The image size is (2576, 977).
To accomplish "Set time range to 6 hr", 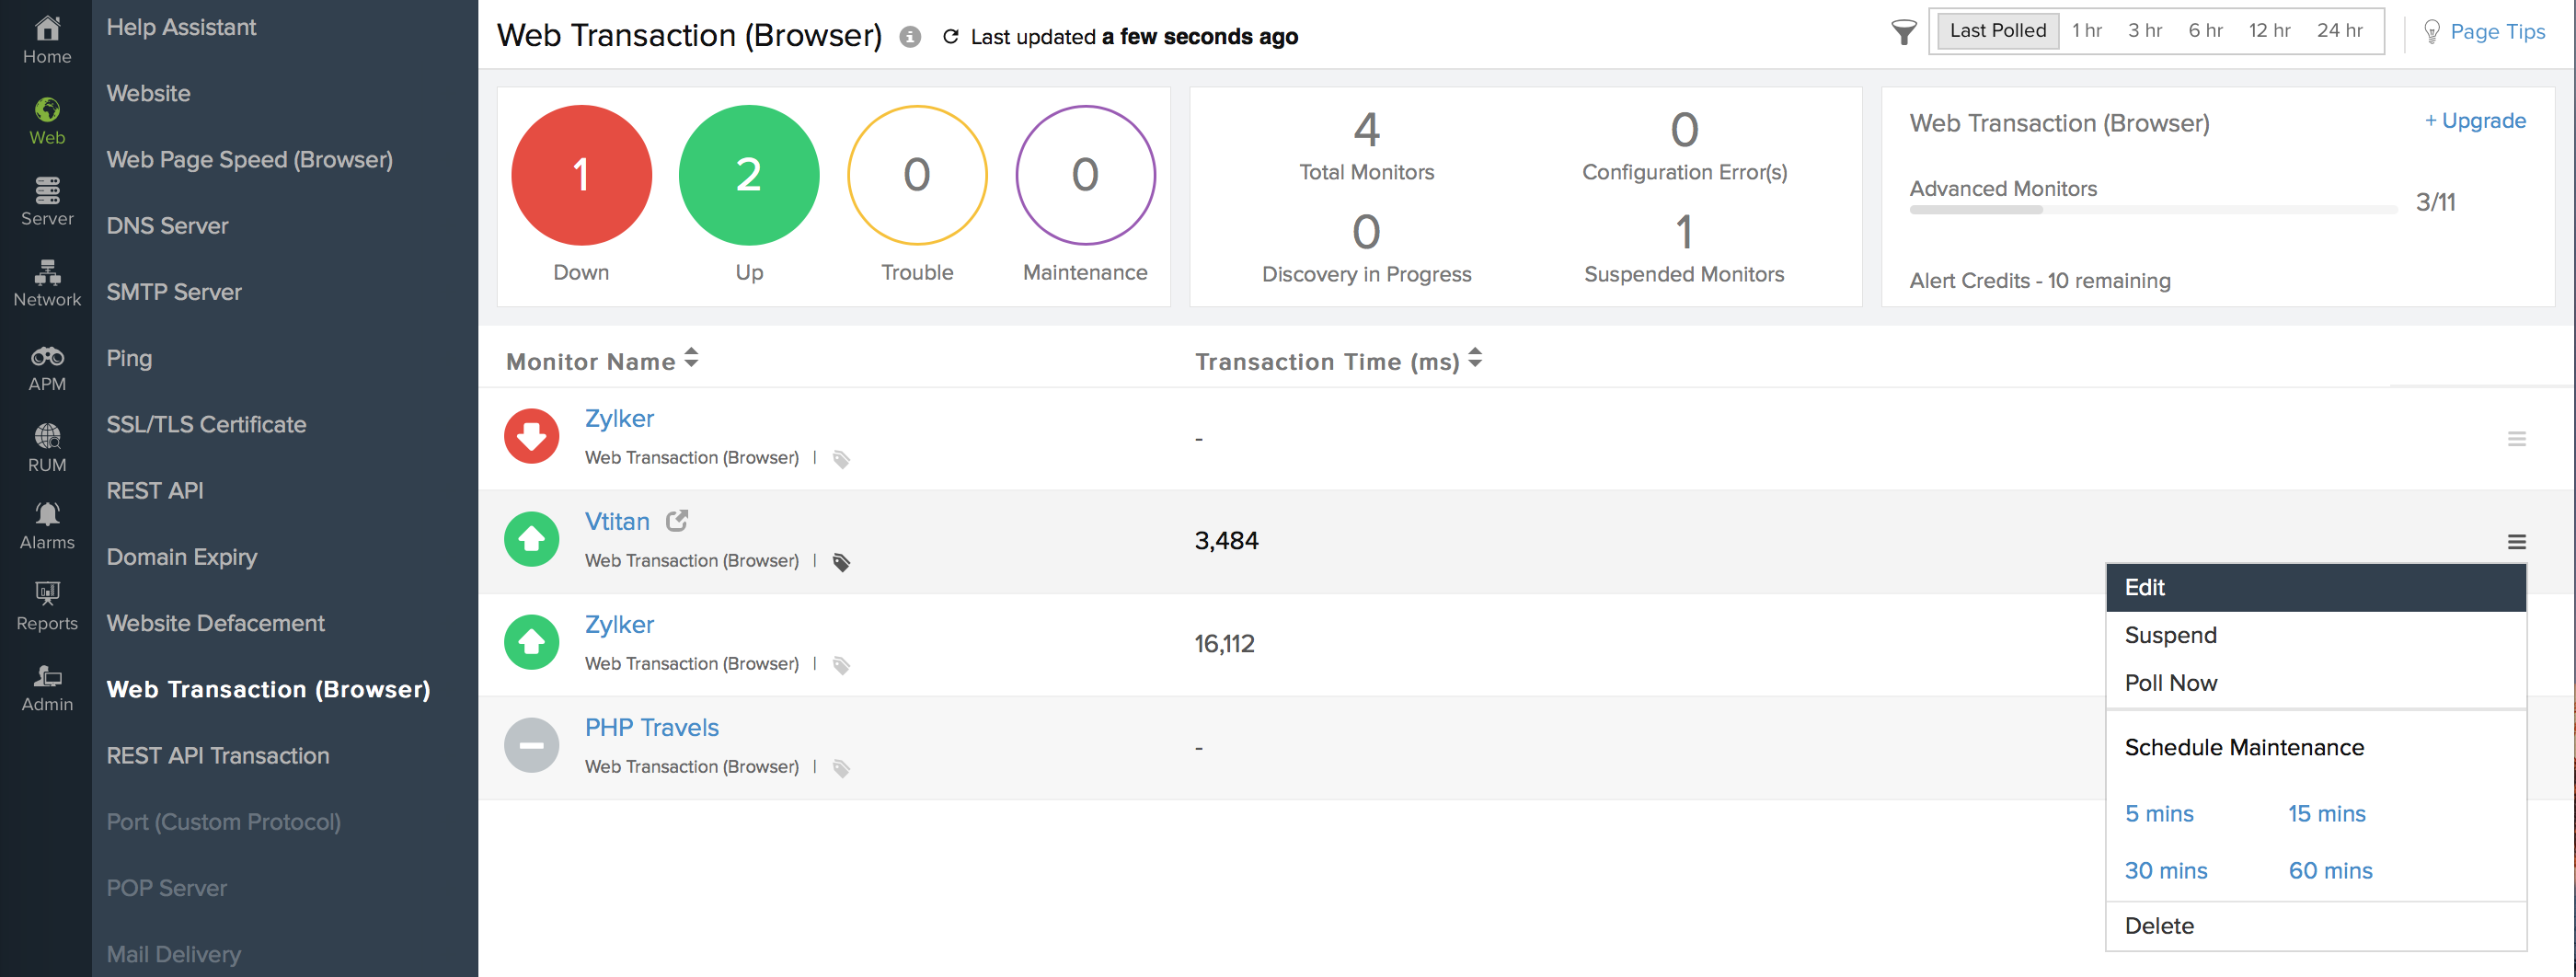I will (x=2205, y=31).
